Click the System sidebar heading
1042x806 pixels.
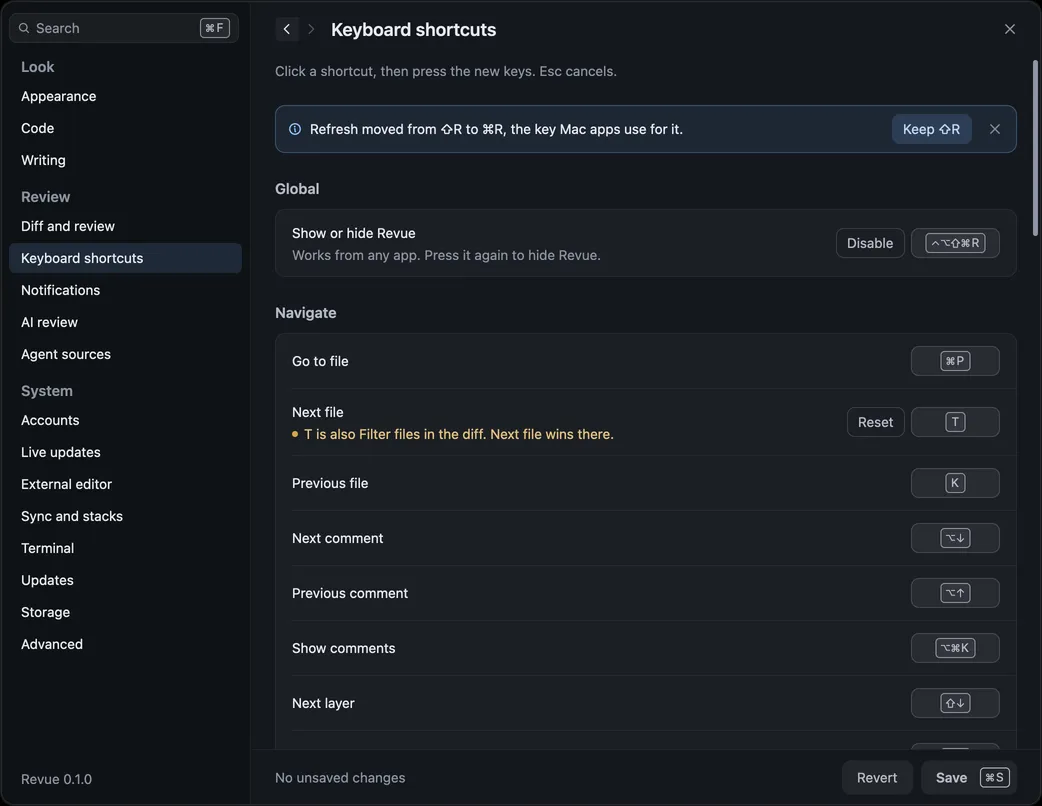pyautogui.click(x=47, y=391)
